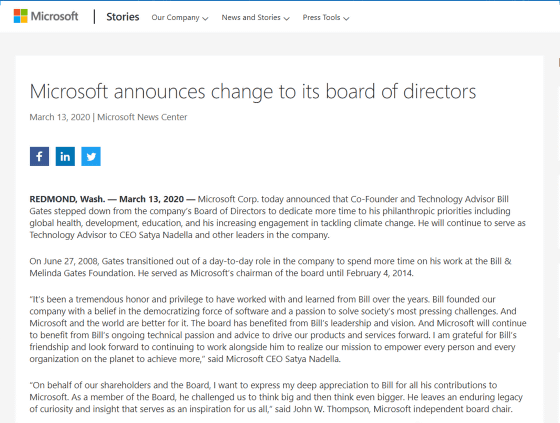The width and height of the screenshot is (560, 423).
Task: Click the Microsoft wordmark in header
Action: (54, 16)
